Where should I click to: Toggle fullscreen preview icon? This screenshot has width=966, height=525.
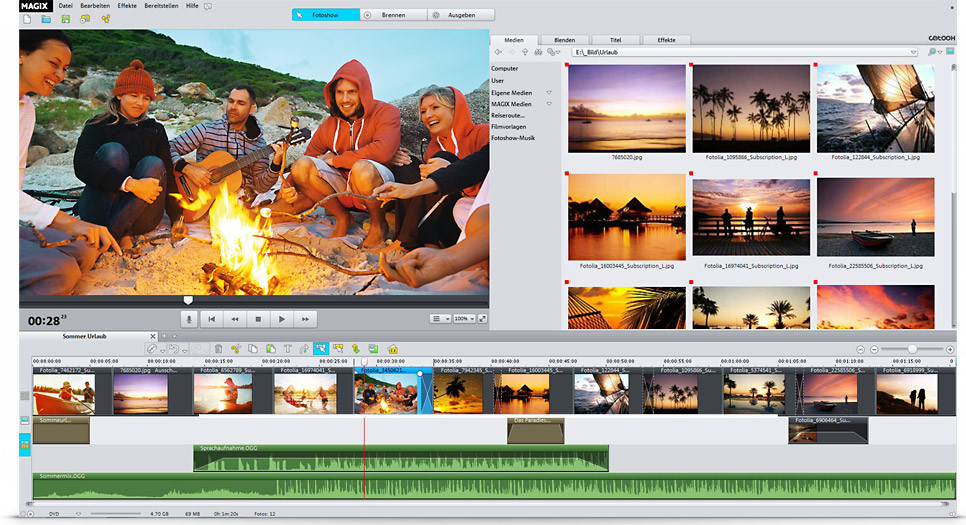point(482,319)
